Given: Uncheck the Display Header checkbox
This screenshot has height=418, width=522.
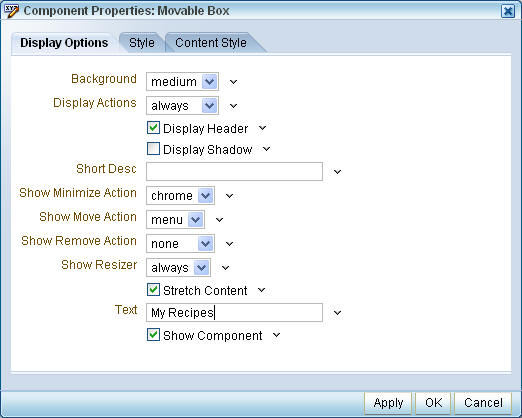Looking at the screenshot, I should click(153, 128).
